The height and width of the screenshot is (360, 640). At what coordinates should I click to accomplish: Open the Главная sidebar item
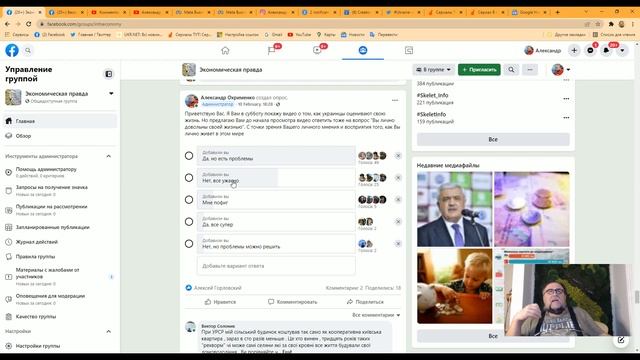[x=60, y=121]
